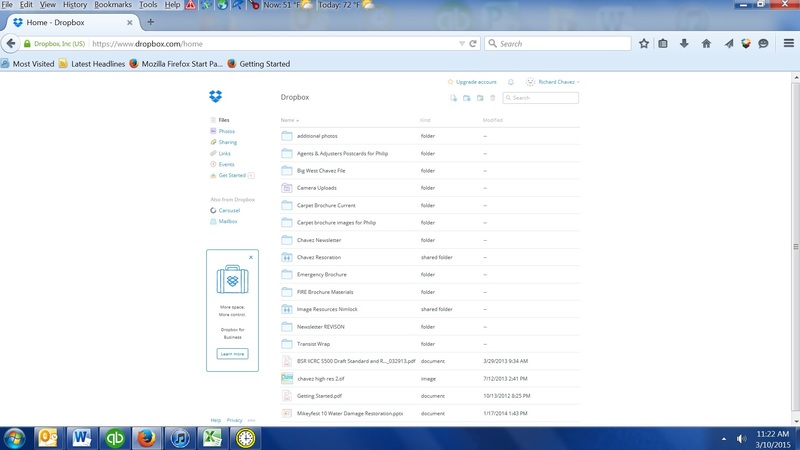Open the Tools menu
This screenshot has height=450, width=800.
pyautogui.click(x=148, y=5)
